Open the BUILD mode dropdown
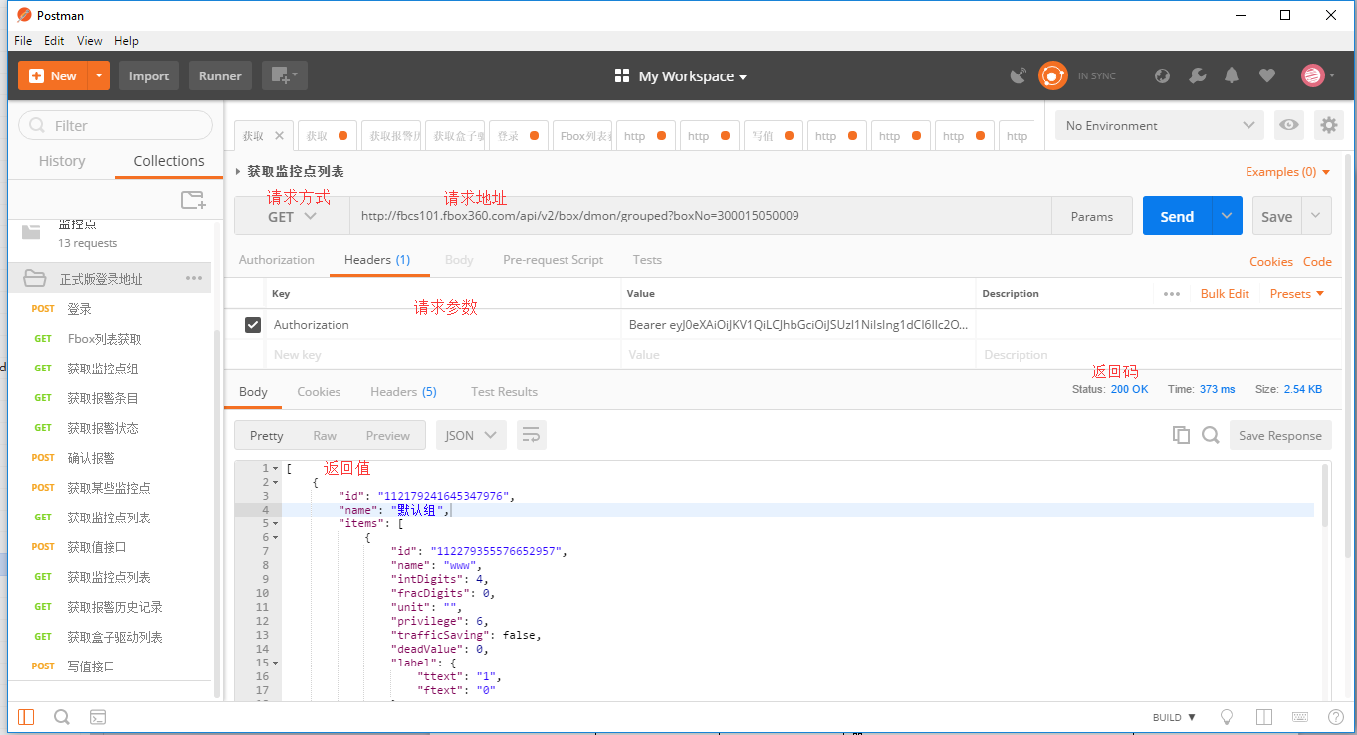This screenshot has width=1357, height=735. [1174, 717]
